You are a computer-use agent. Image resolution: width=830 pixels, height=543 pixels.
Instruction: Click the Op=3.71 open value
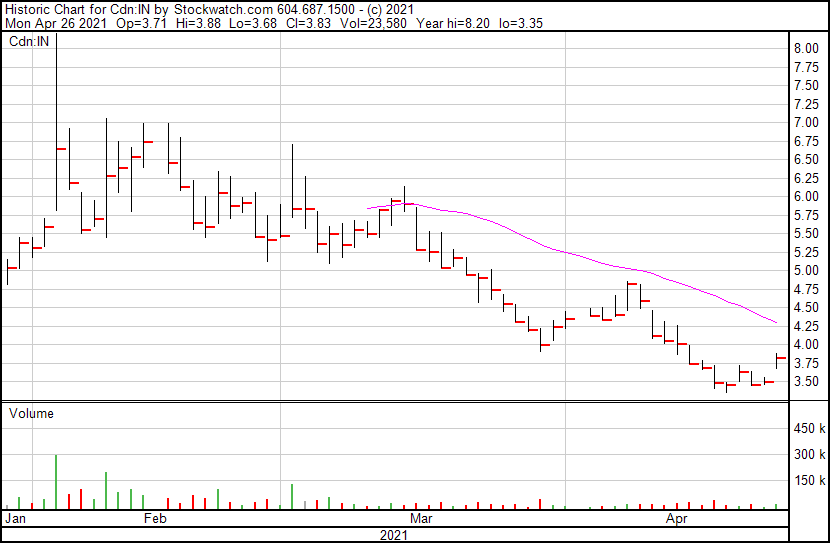[x=141, y=23]
